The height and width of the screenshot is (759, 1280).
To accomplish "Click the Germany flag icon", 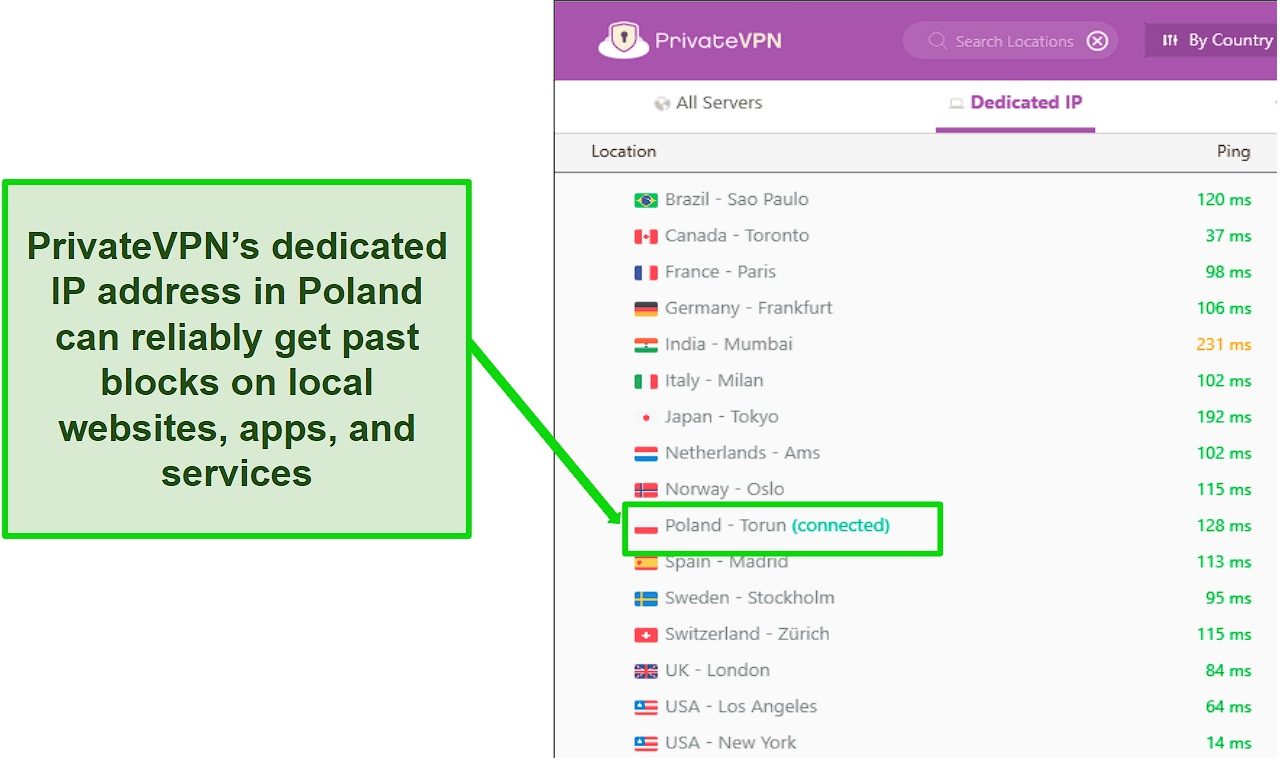I will coord(646,308).
